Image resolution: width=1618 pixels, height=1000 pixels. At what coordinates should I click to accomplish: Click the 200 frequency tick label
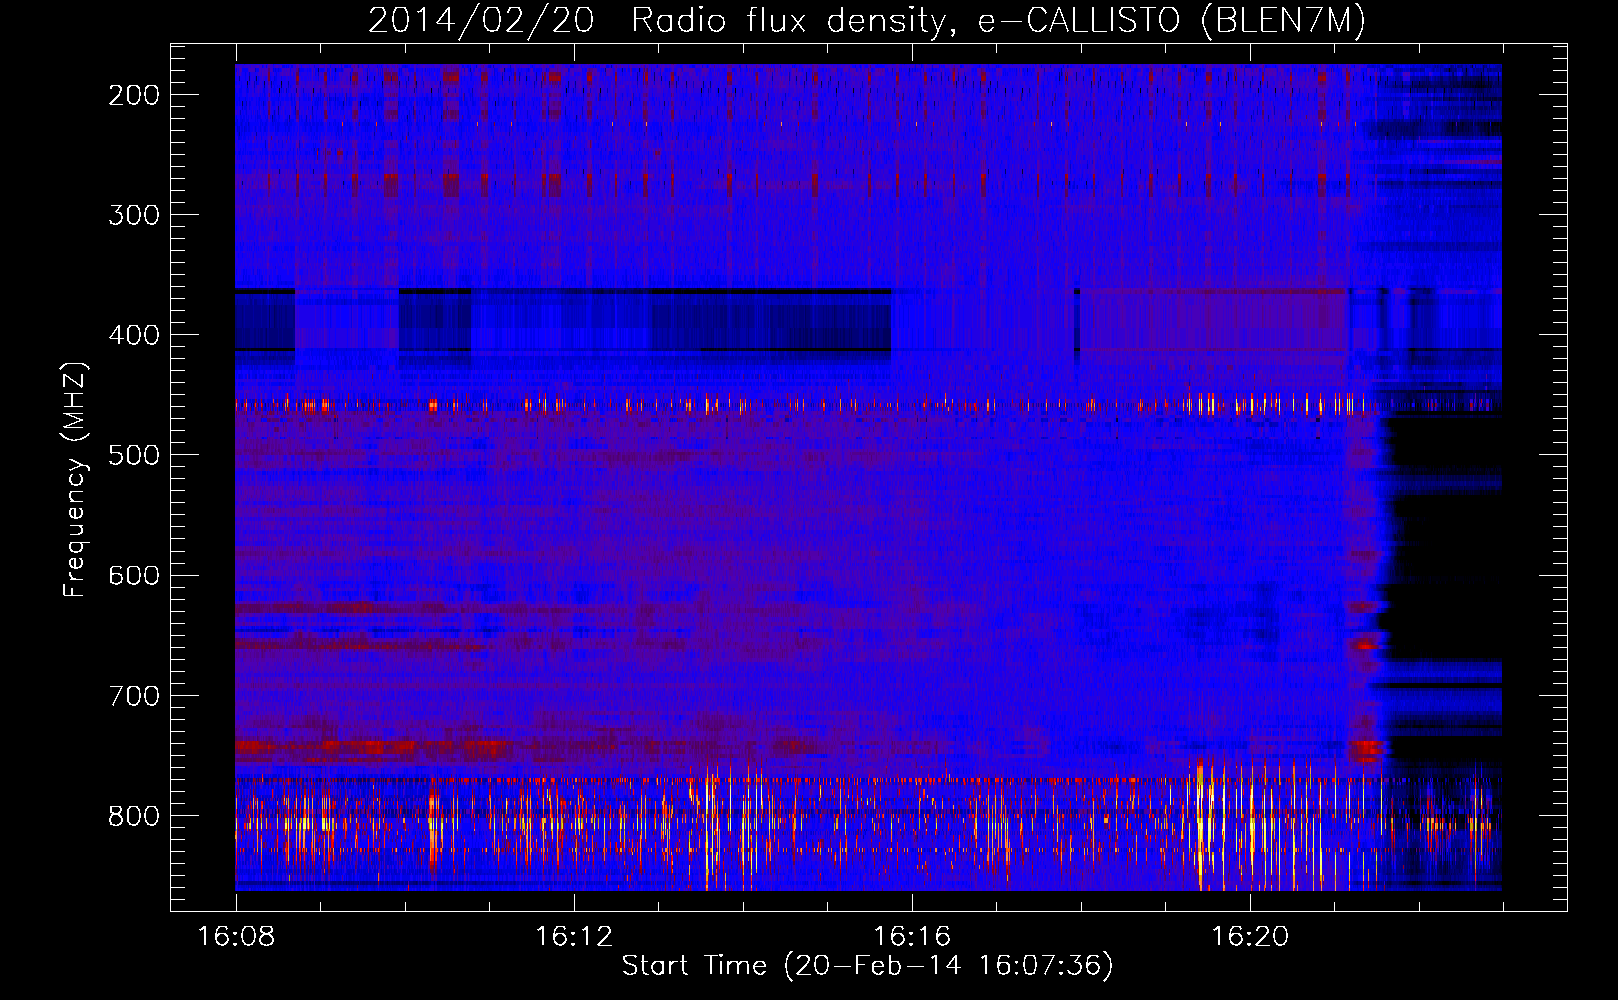coord(134,95)
